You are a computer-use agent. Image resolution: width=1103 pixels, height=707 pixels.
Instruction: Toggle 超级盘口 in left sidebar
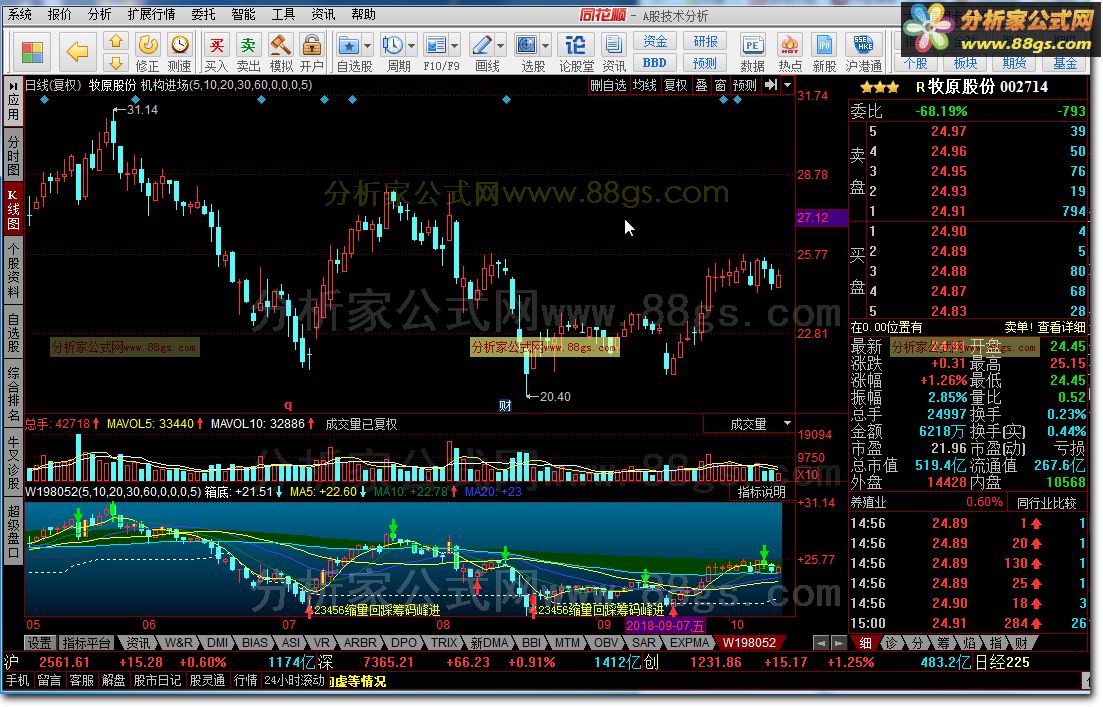coord(13,530)
